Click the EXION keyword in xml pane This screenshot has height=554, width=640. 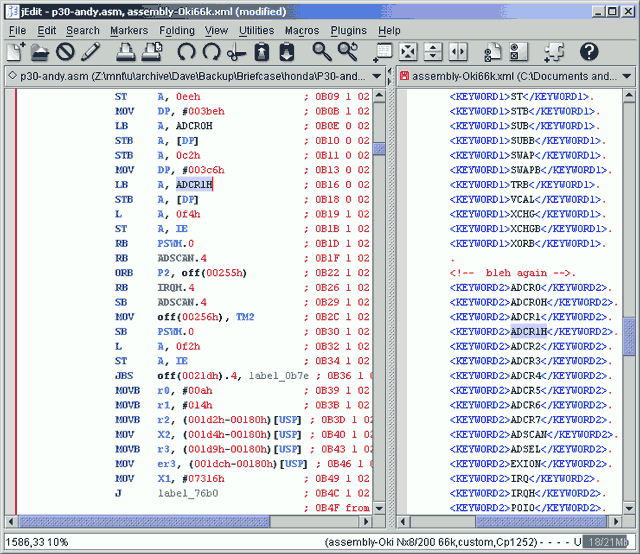pos(525,464)
